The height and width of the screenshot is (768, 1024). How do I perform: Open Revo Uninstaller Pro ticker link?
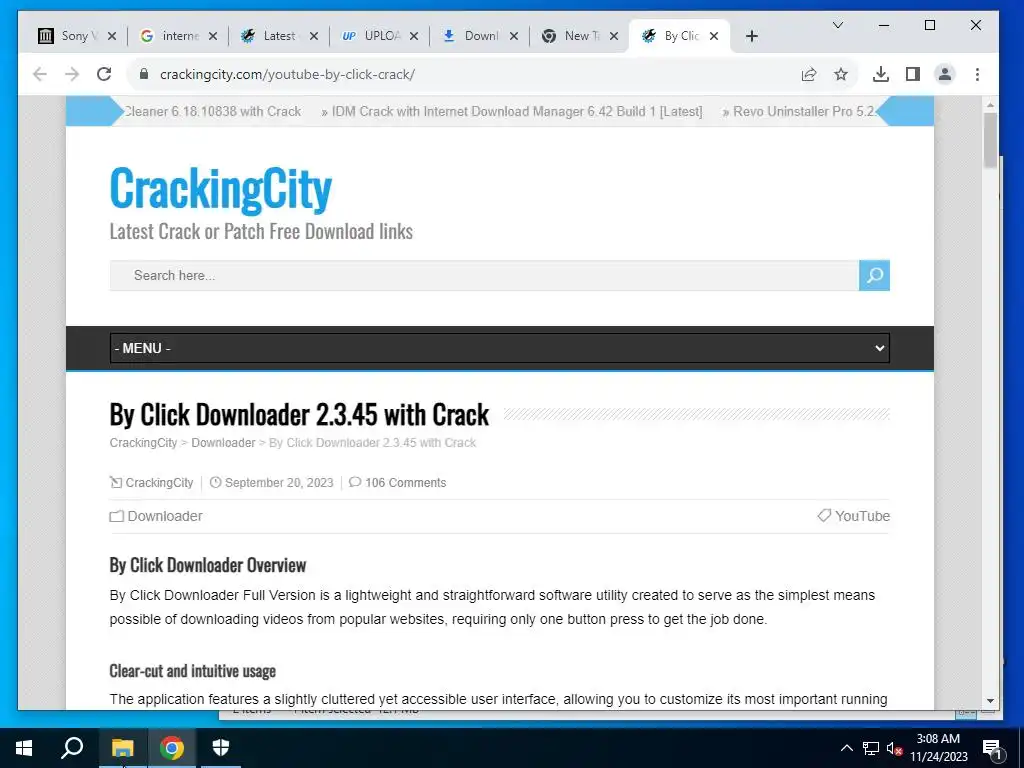coord(803,112)
